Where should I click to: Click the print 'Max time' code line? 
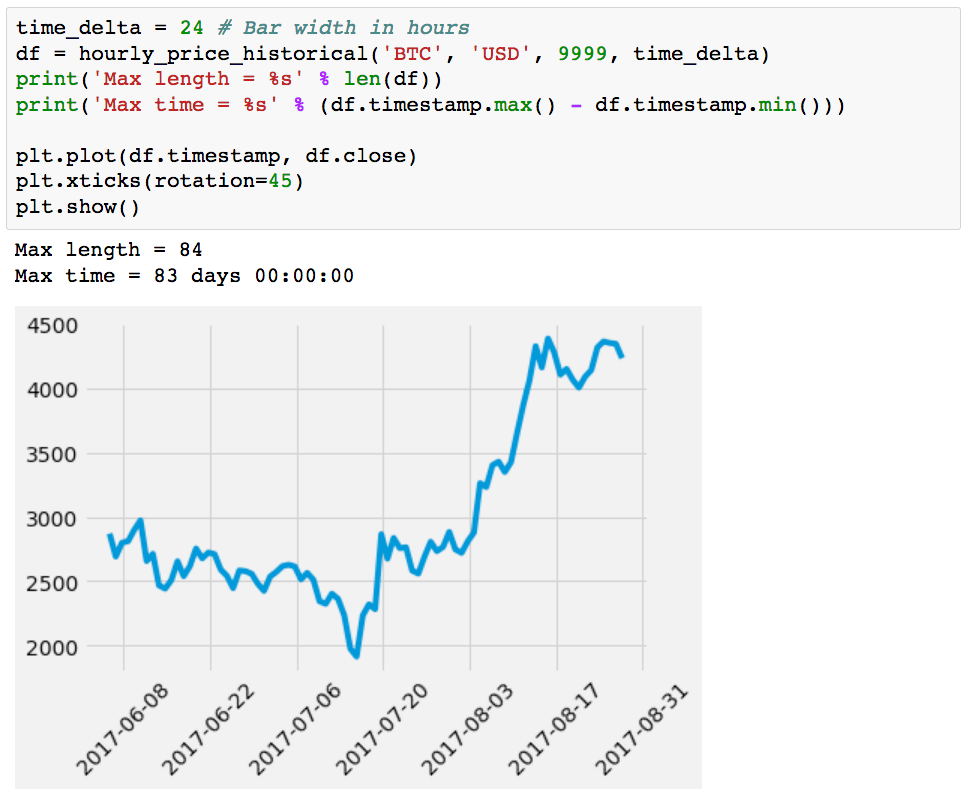(430, 105)
